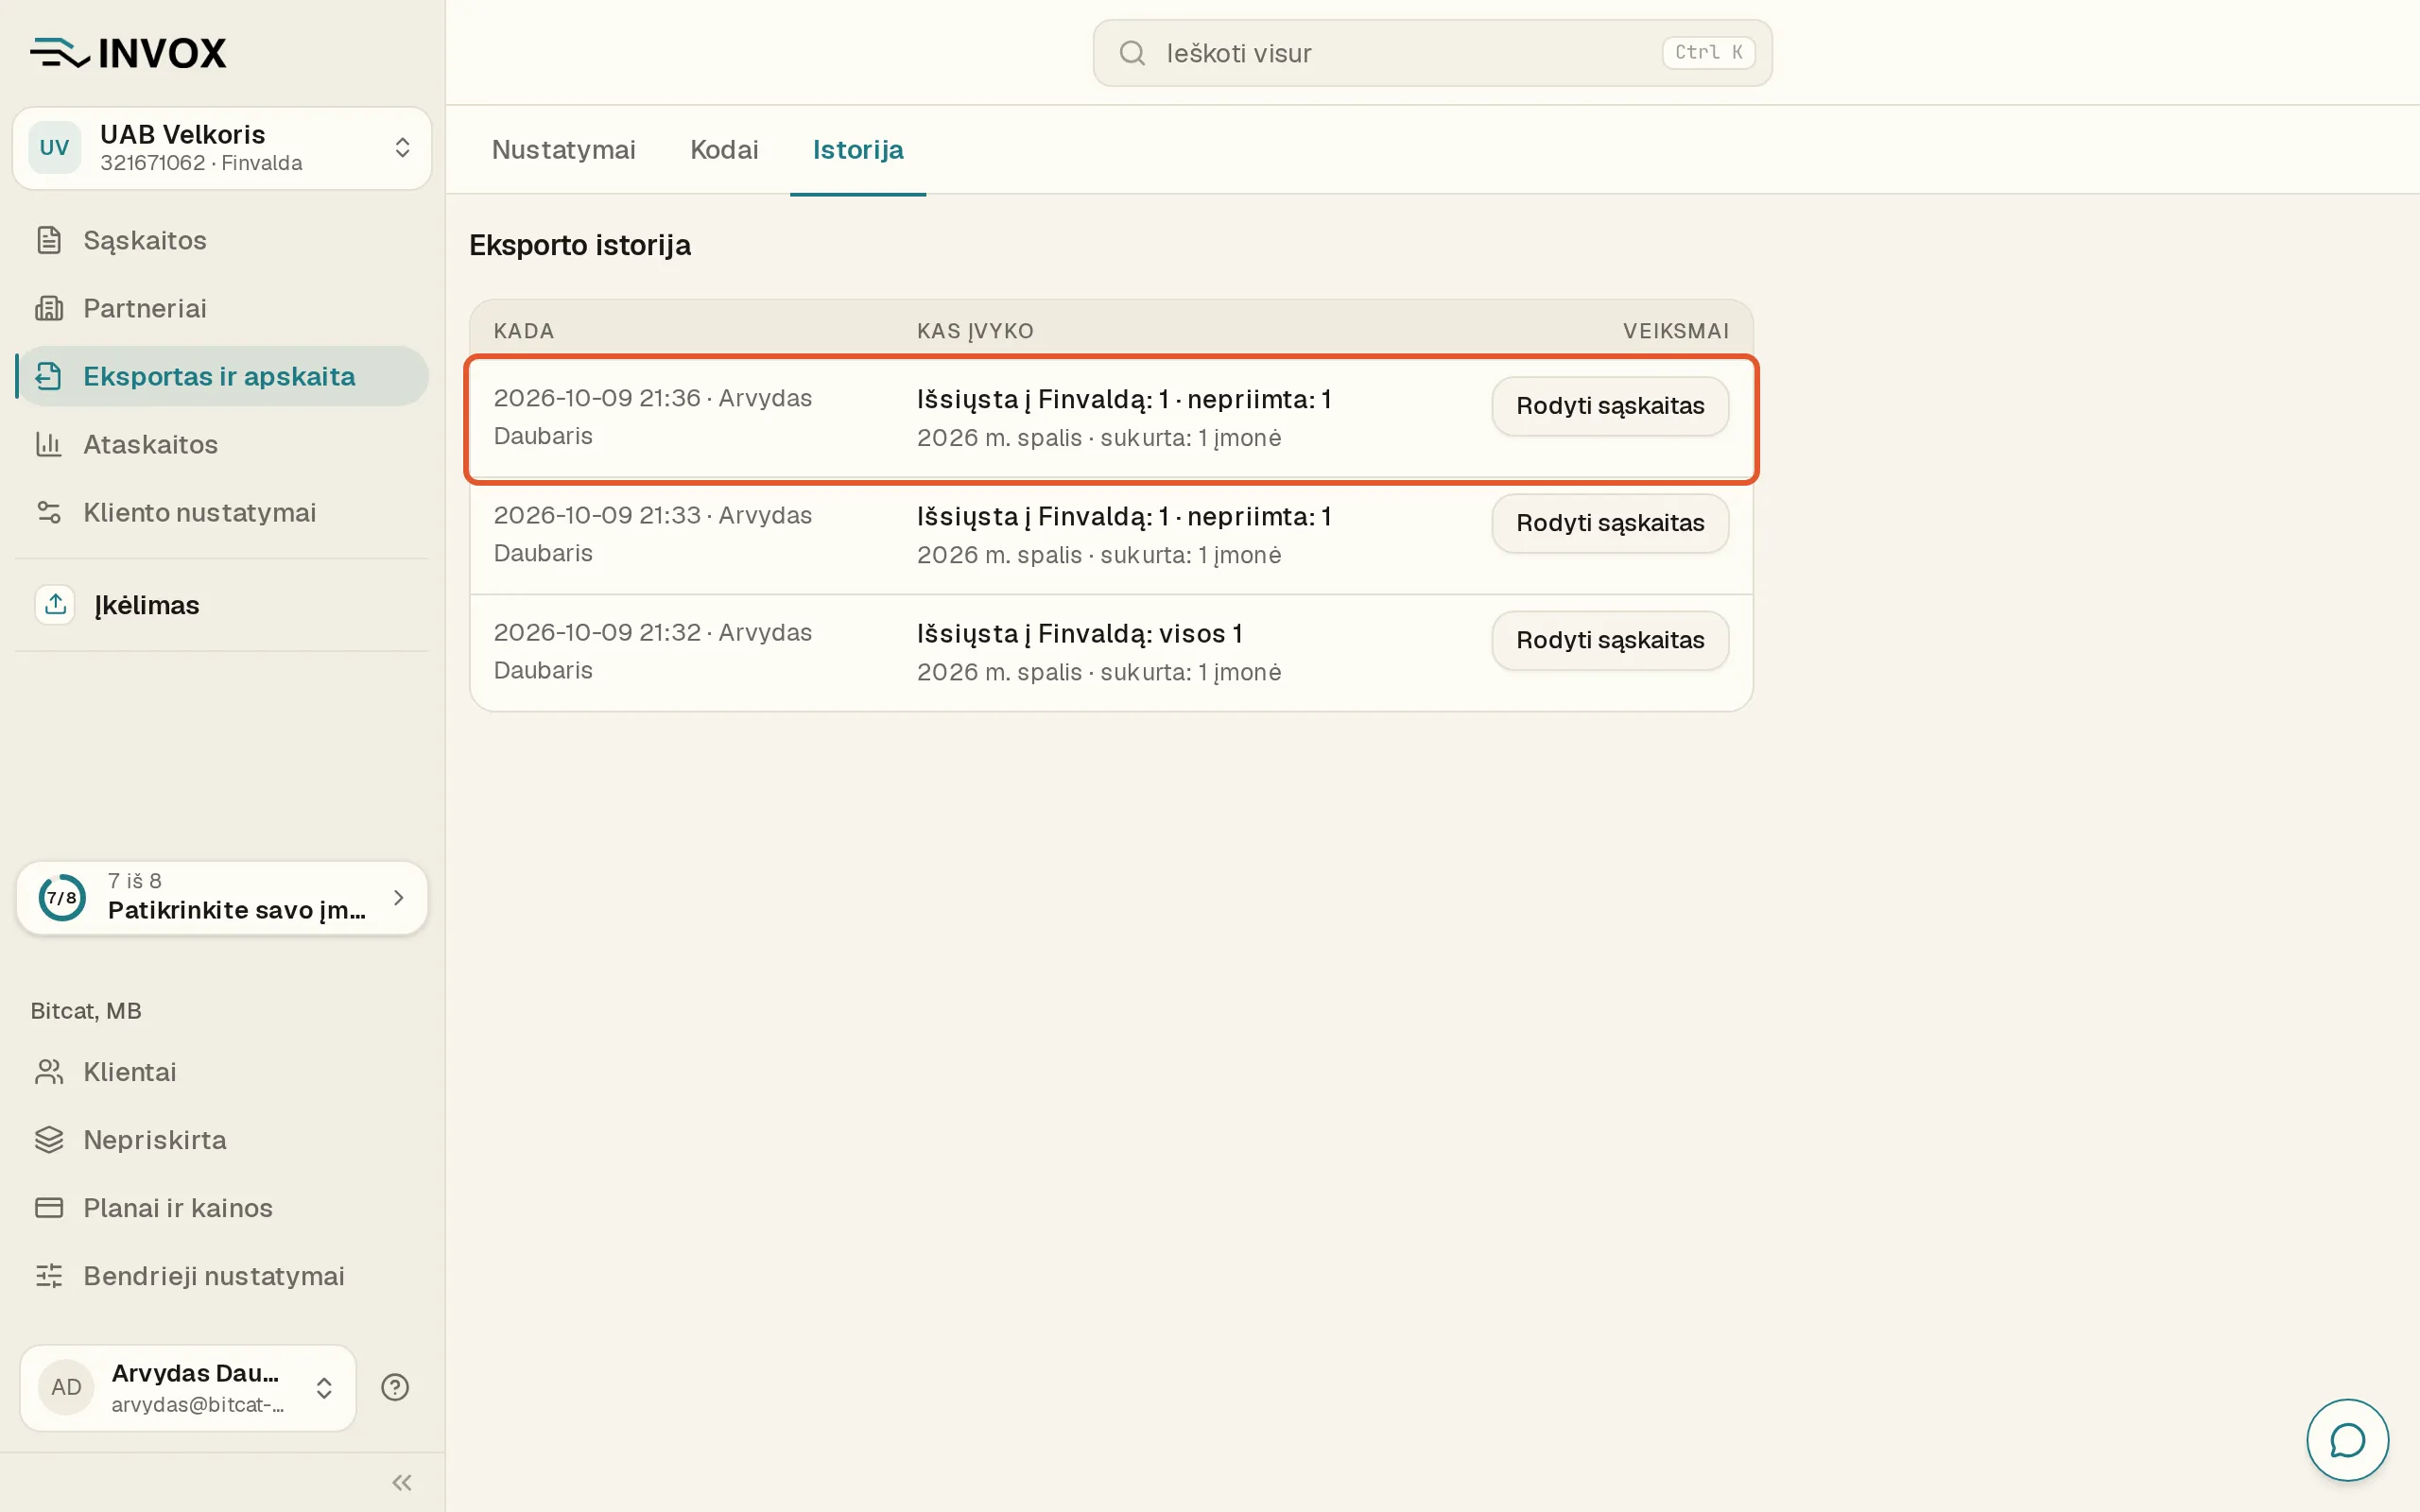Switch to the Kodai tab
The image size is (2420, 1512).
(724, 150)
